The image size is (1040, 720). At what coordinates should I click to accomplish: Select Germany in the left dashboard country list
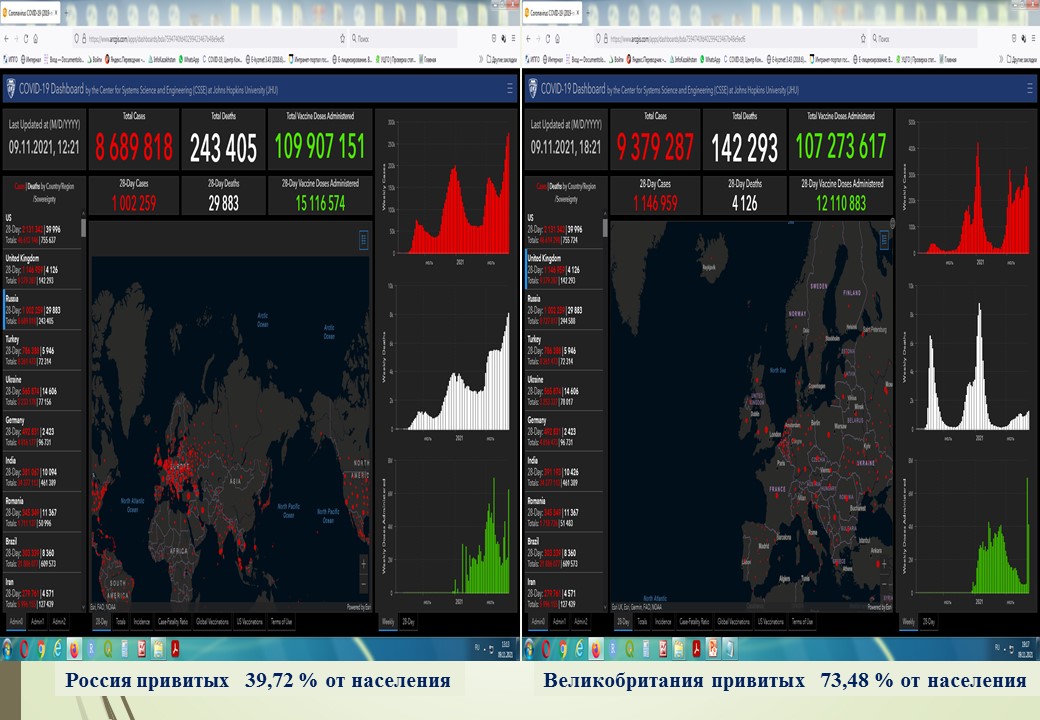42,431
